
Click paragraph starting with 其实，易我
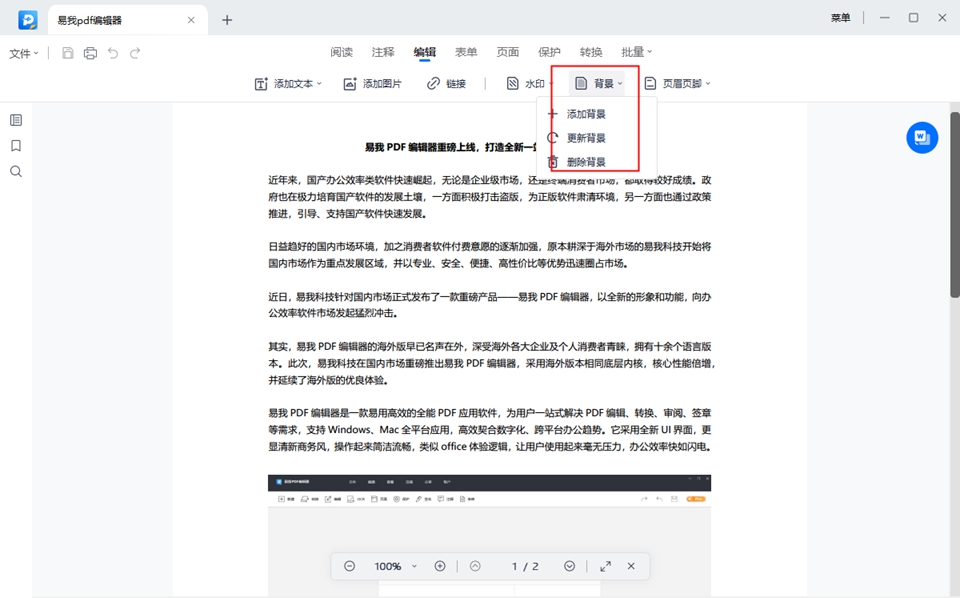(491, 363)
